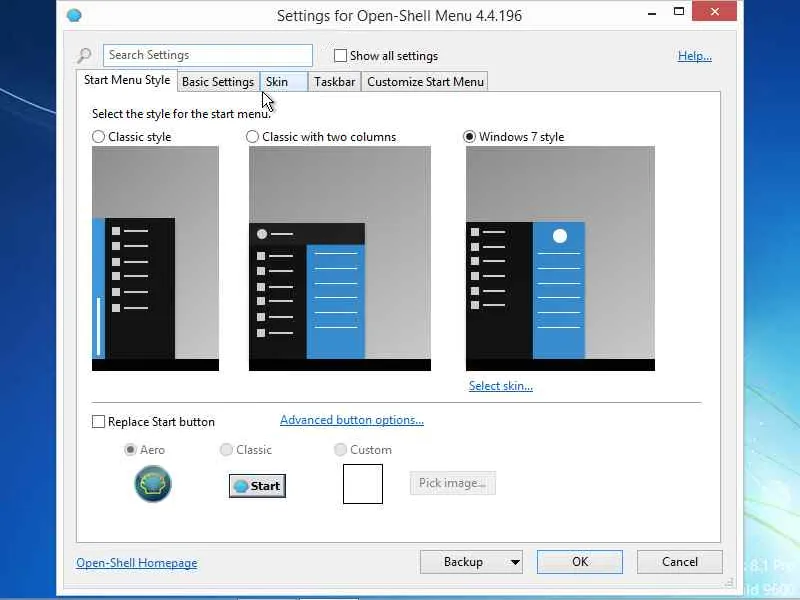Open the Taskbar tab
Image resolution: width=800 pixels, height=600 pixels.
coord(335,82)
